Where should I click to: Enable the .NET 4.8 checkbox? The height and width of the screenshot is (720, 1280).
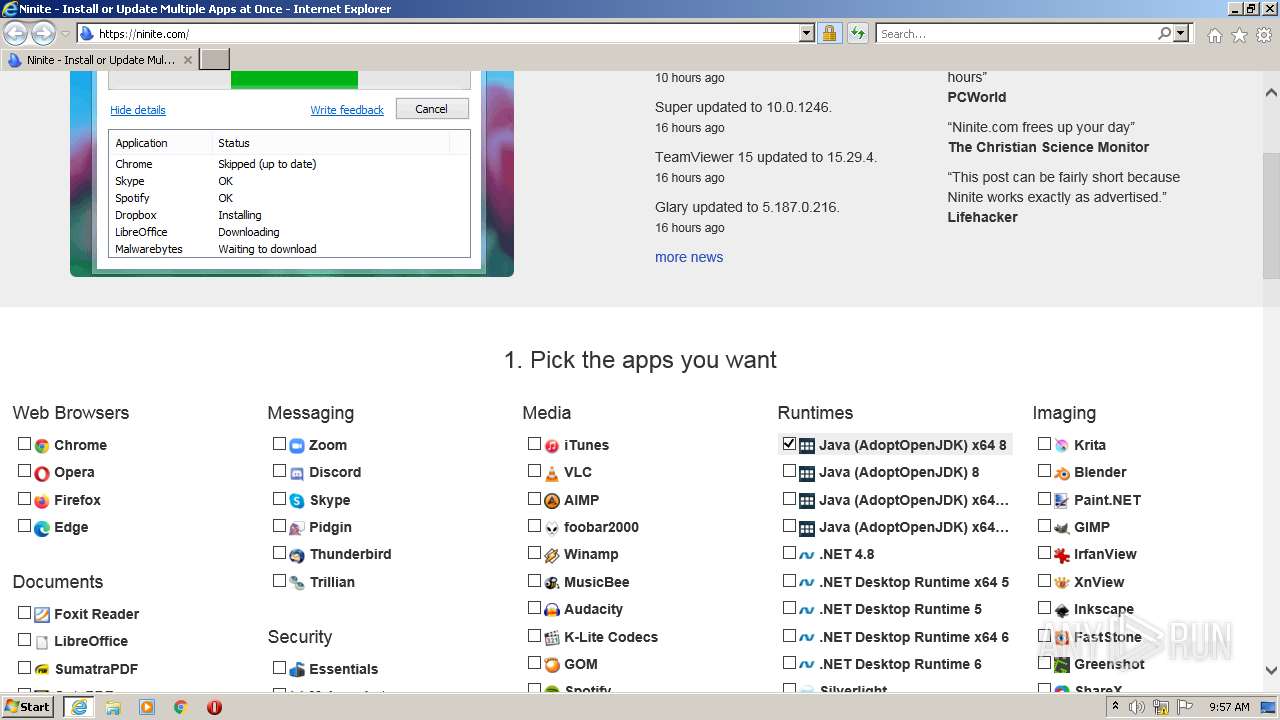[790, 553]
